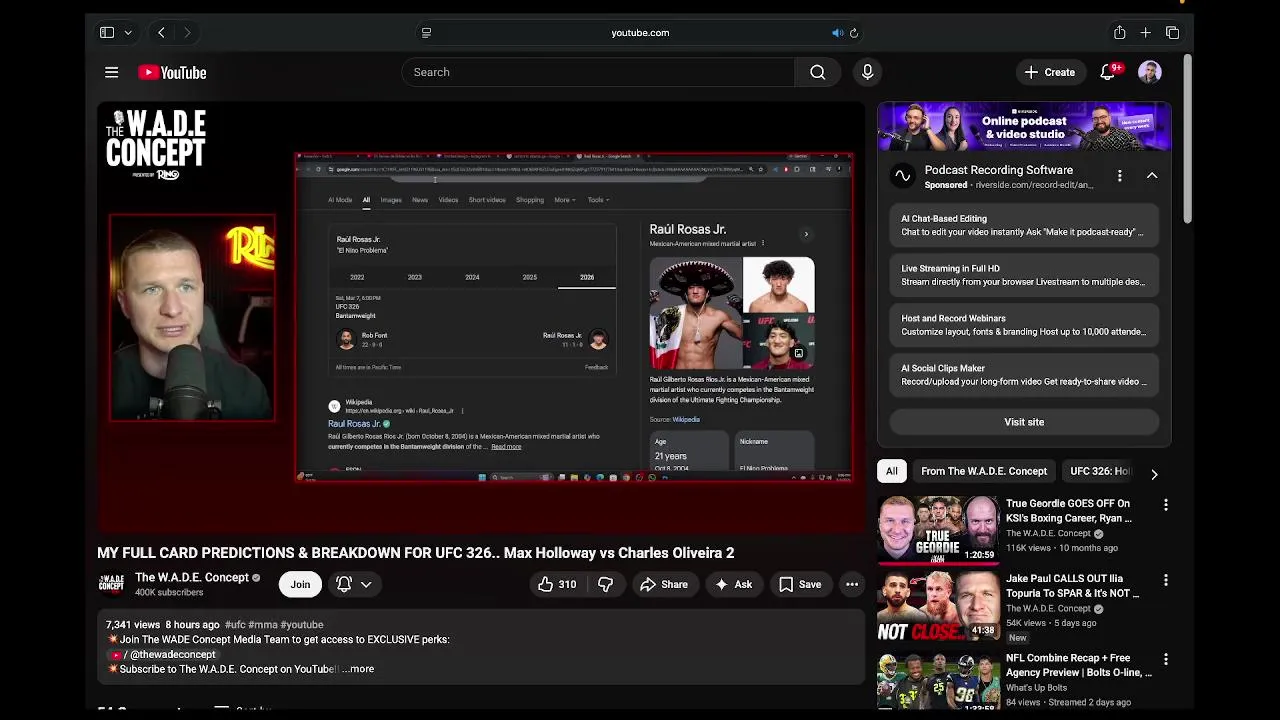Open the notifications bell
Viewport: 1280px width, 720px height.
(1108, 72)
